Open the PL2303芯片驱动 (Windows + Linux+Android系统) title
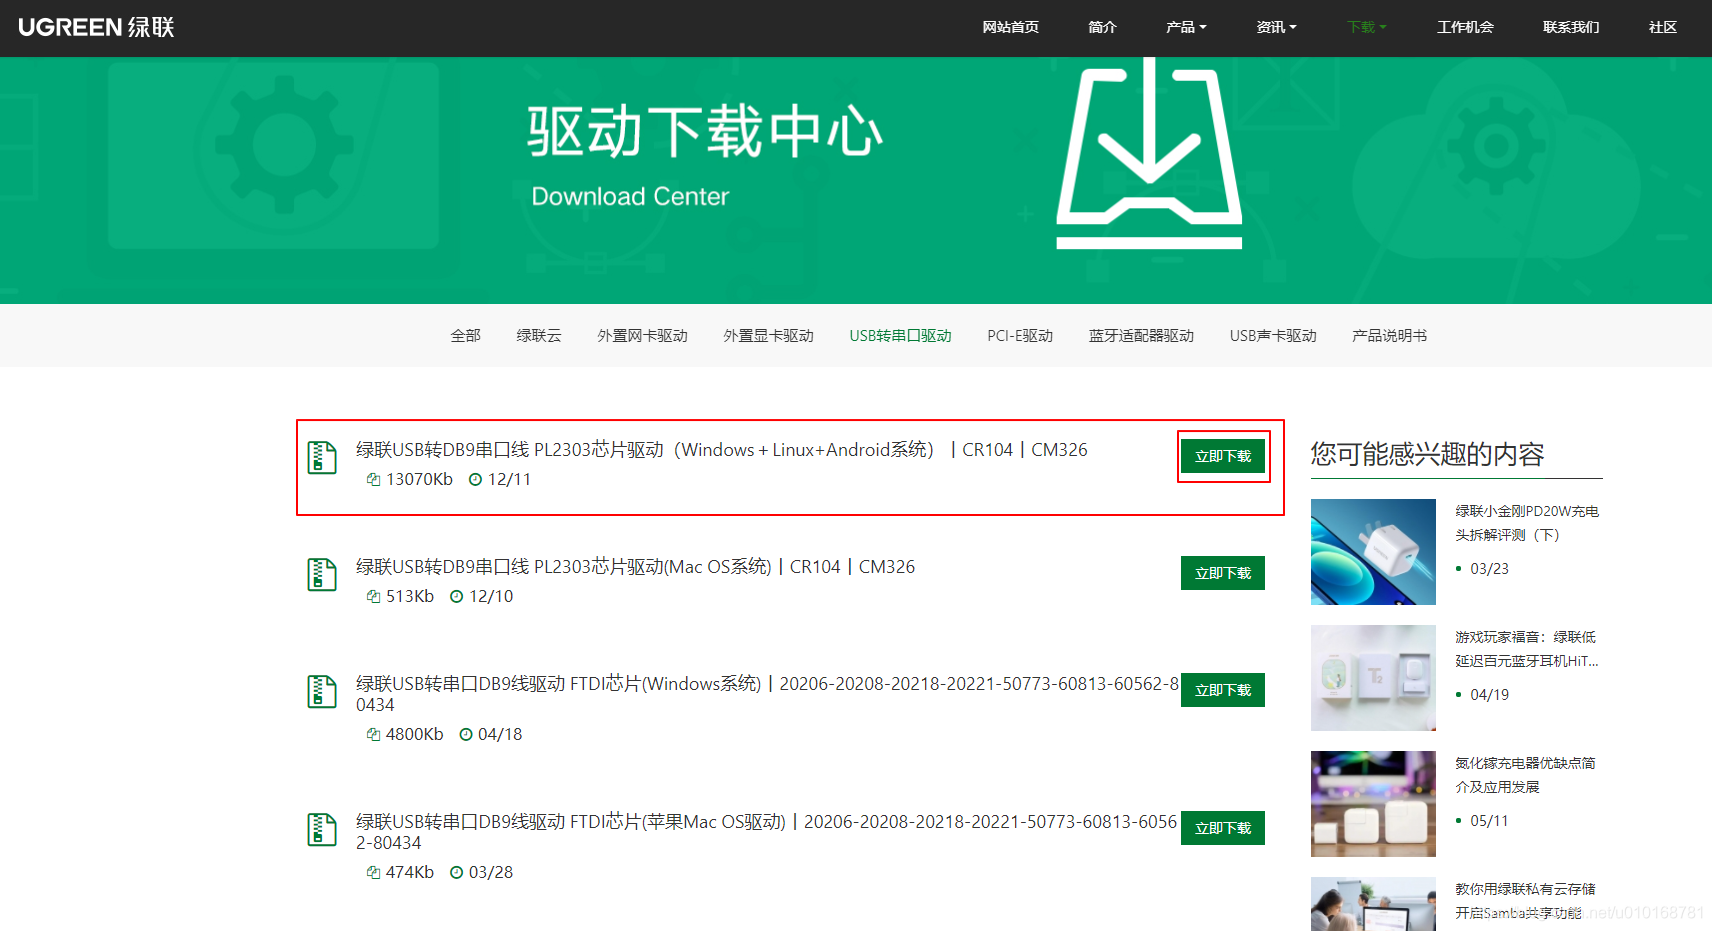This screenshot has width=1712, height=931. click(722, 450)
